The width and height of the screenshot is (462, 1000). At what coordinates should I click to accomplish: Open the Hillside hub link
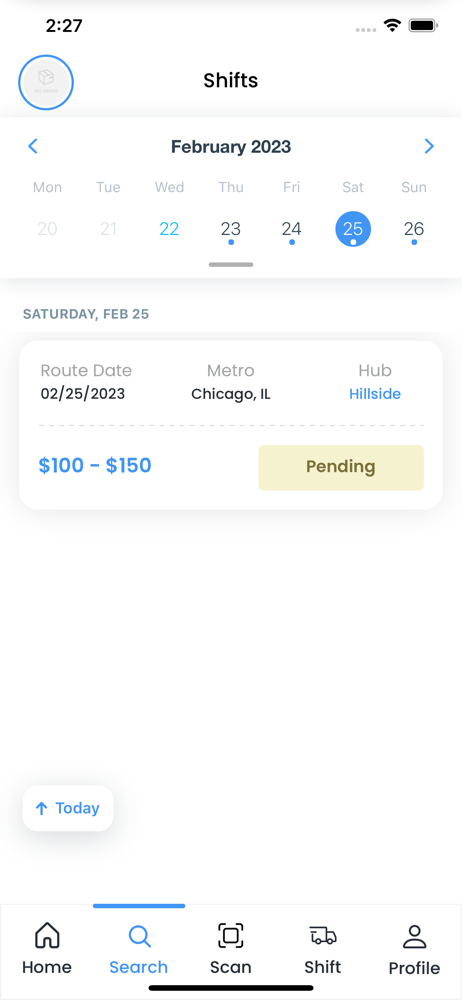click(375, 394)
